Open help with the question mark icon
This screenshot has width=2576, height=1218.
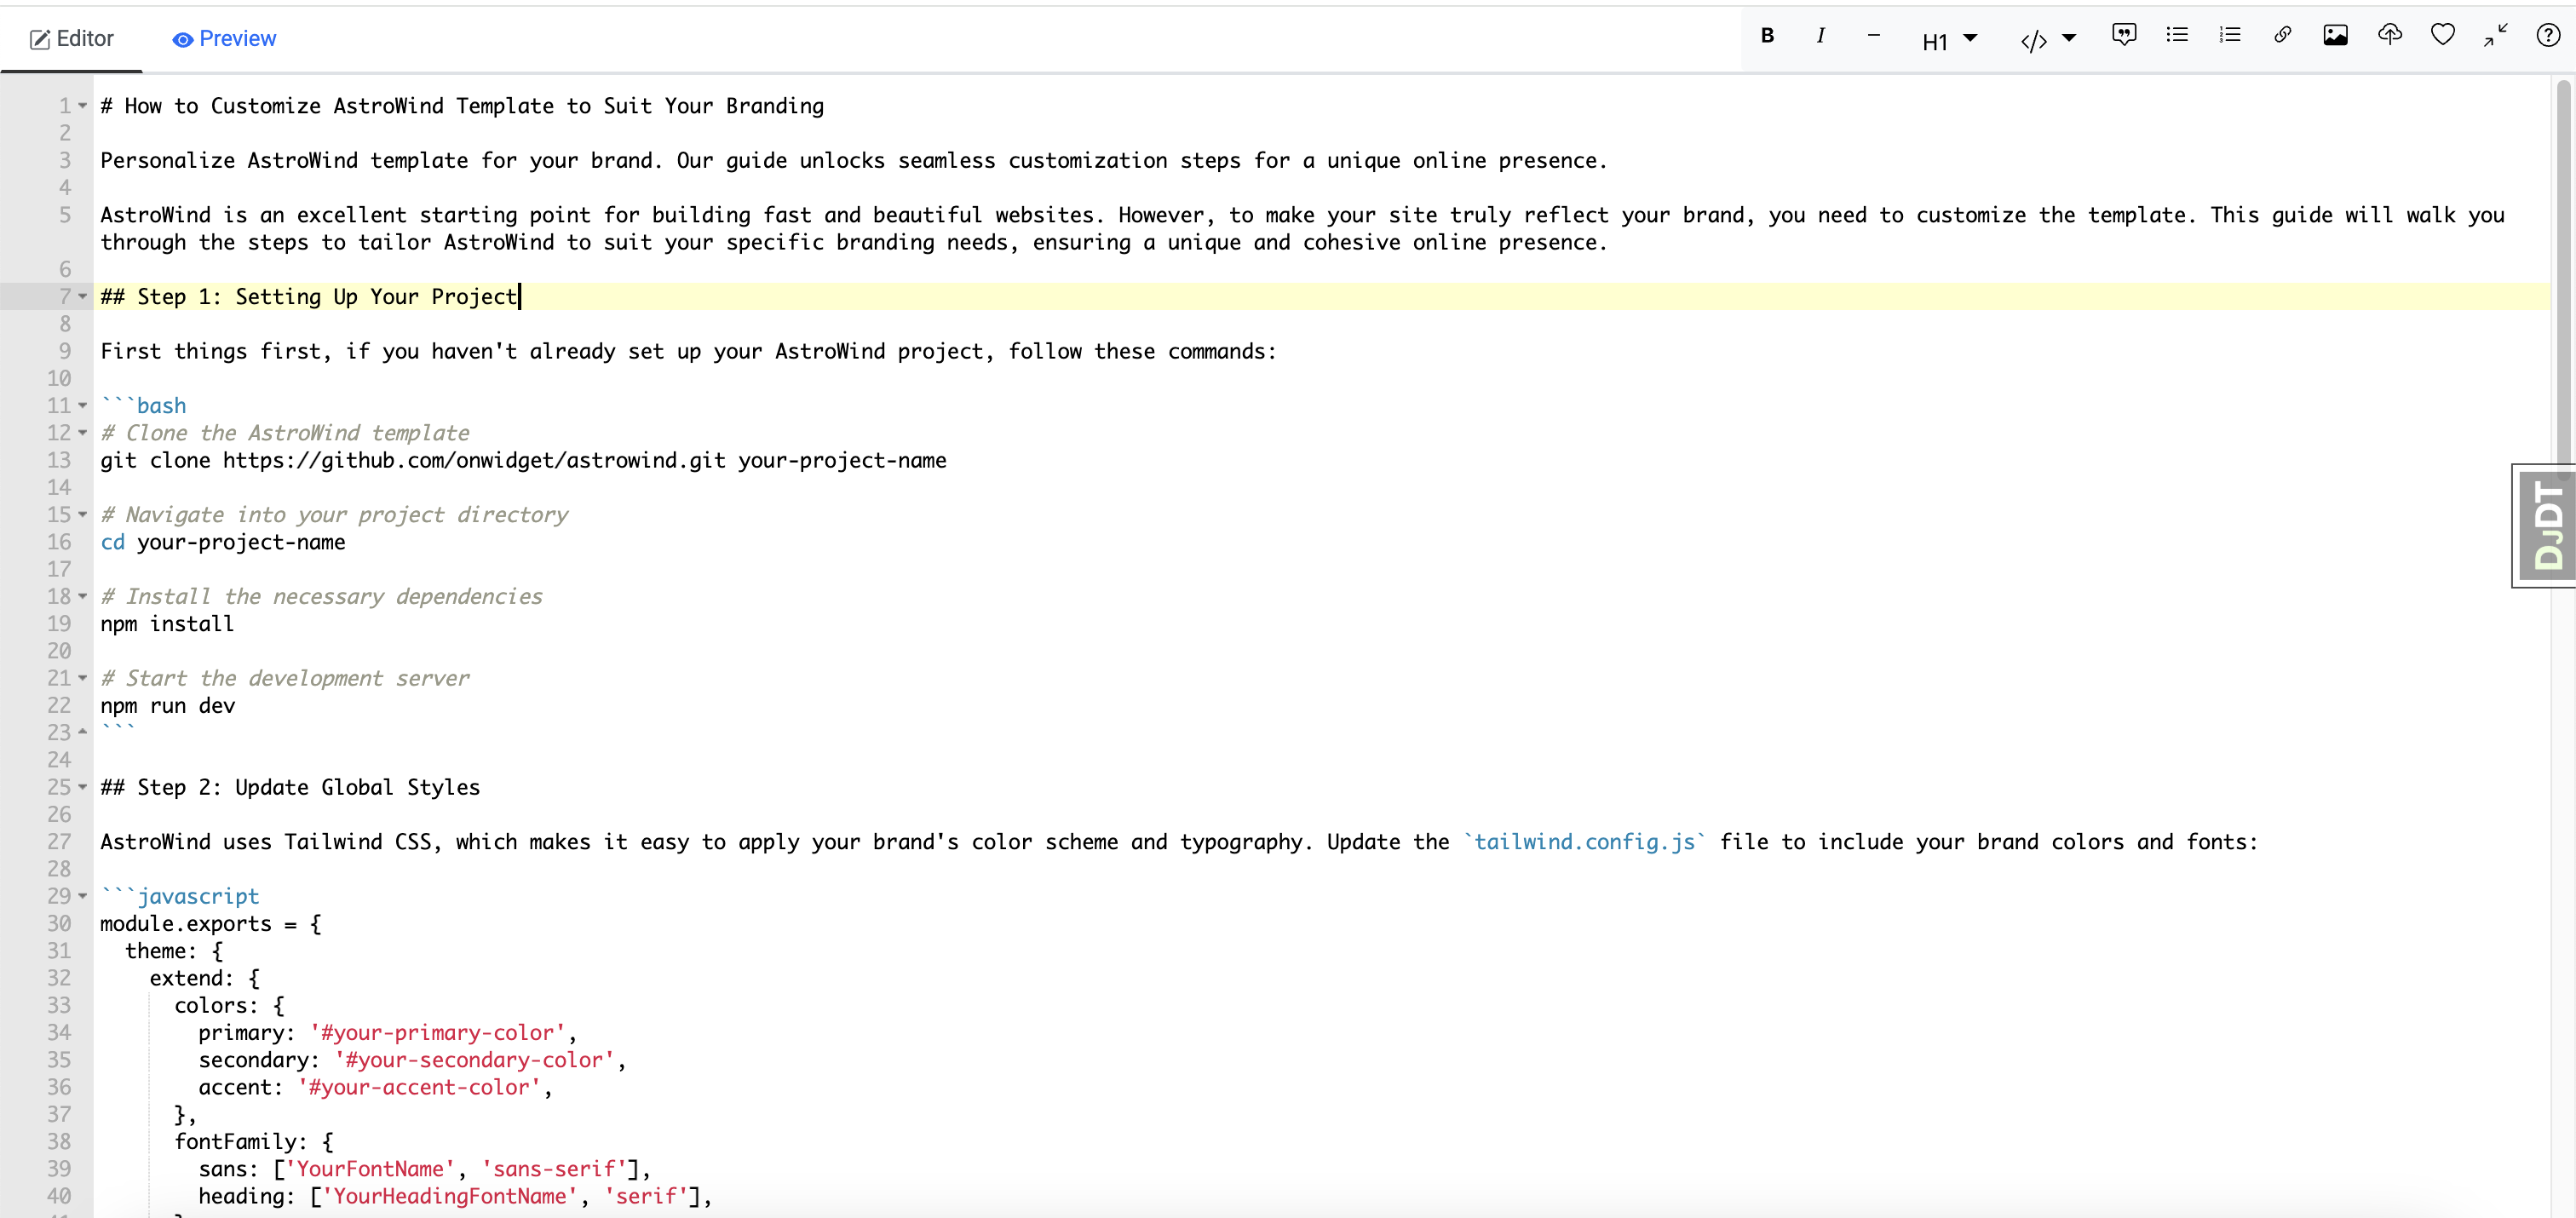2547,36
